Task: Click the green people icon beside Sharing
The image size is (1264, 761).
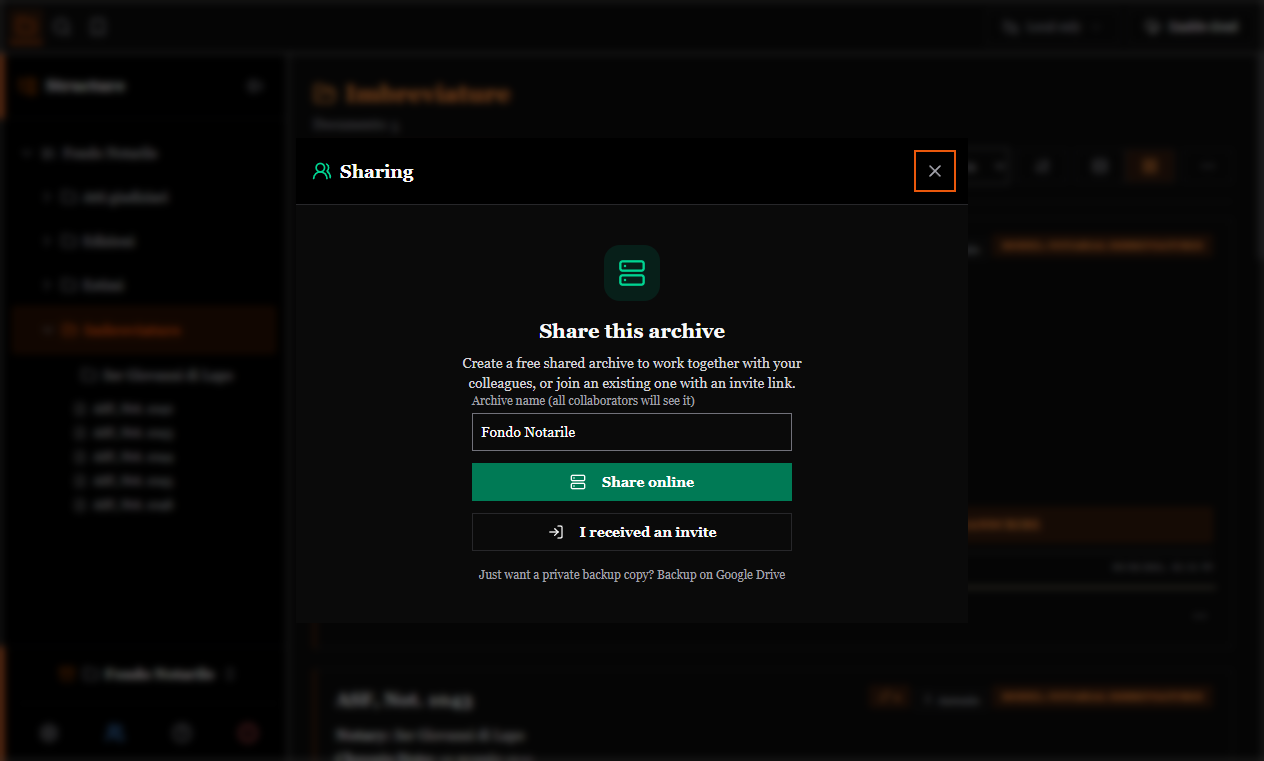Action: pos(322,171)
